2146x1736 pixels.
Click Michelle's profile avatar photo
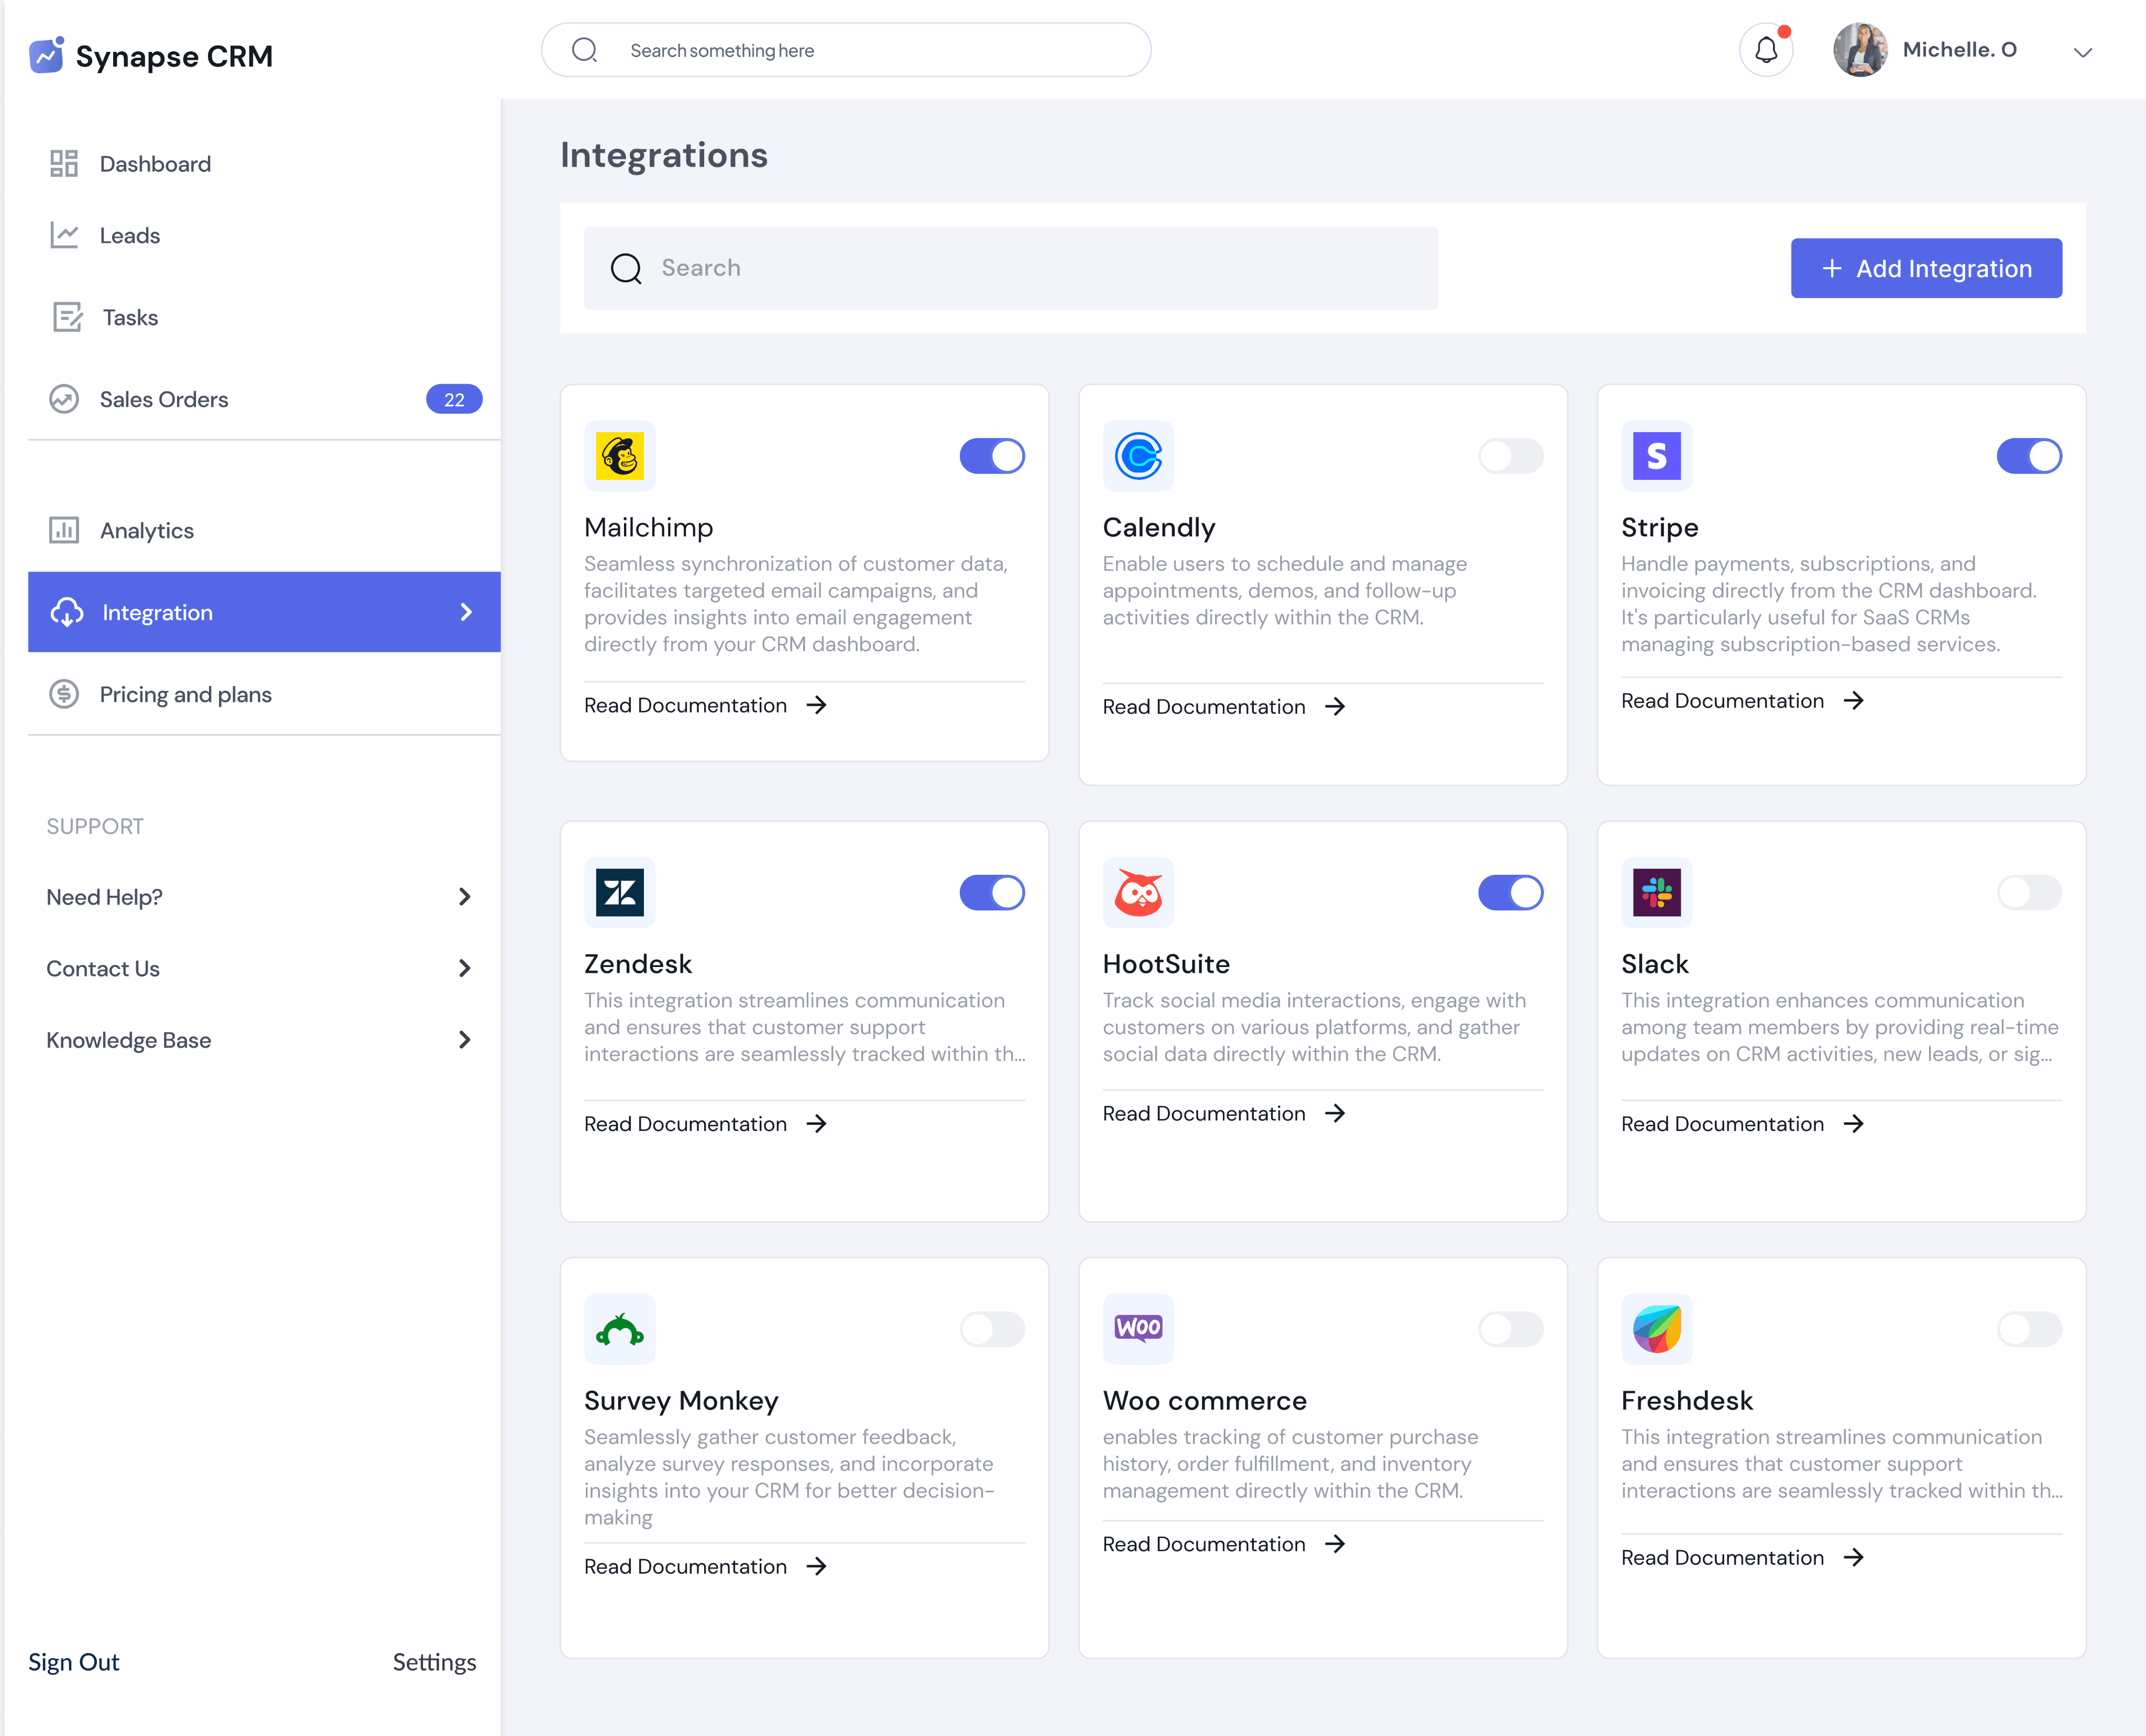coord(1860,50)
